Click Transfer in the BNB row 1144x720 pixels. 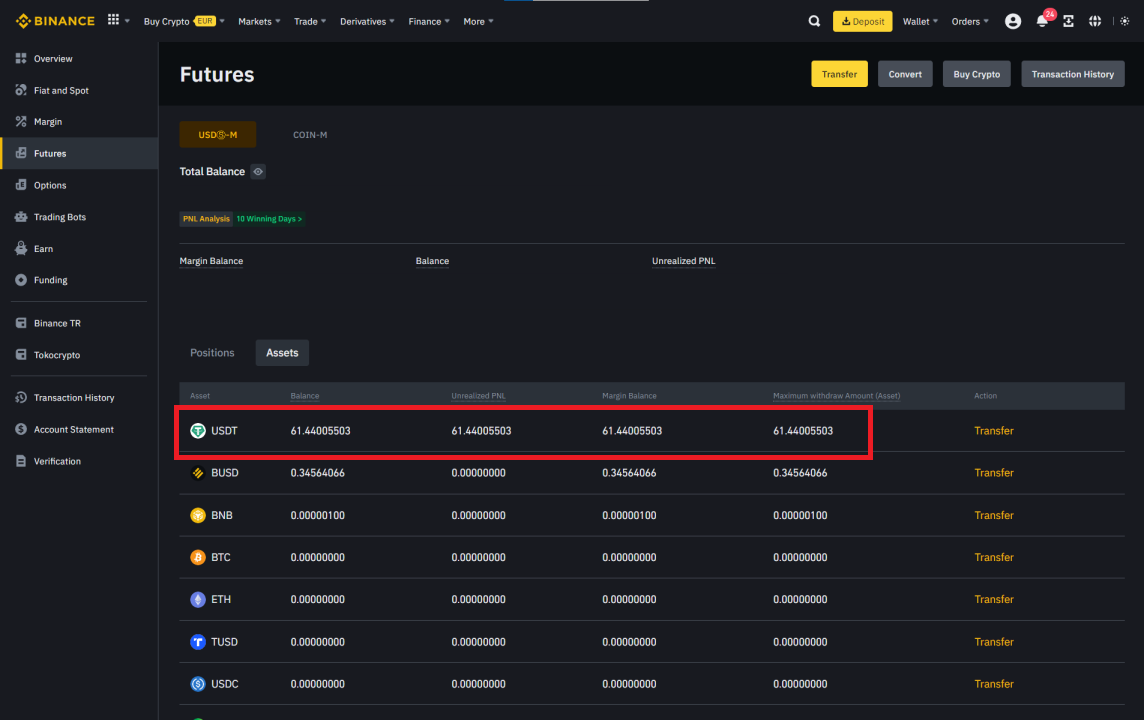(x=994, y=515)
